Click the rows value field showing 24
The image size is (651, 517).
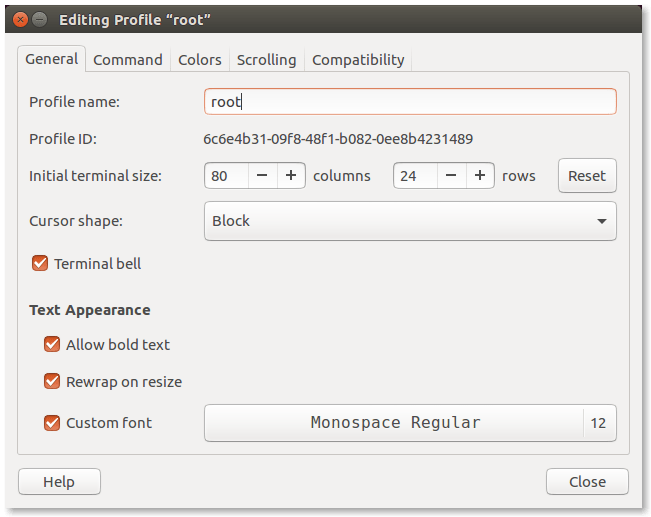click(x=416, y=176)
